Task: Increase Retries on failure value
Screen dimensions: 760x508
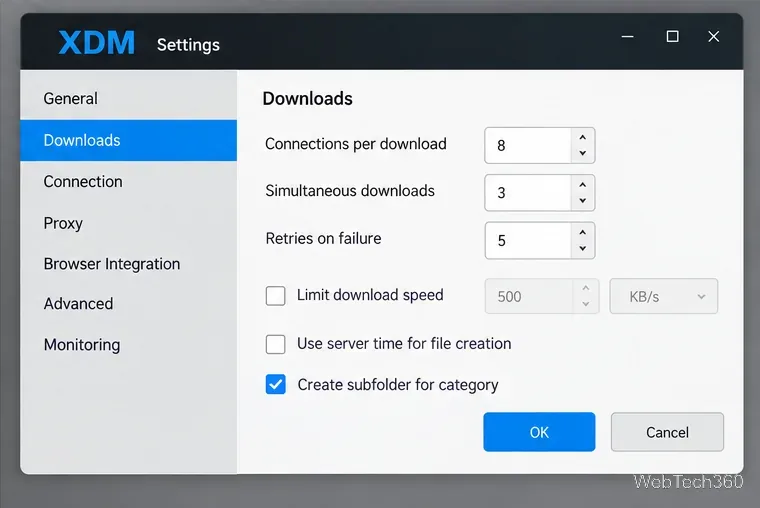Action: click(x=583, y=233)
